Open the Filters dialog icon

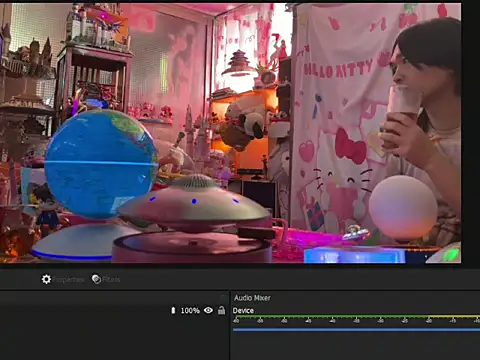pos(96,279)
